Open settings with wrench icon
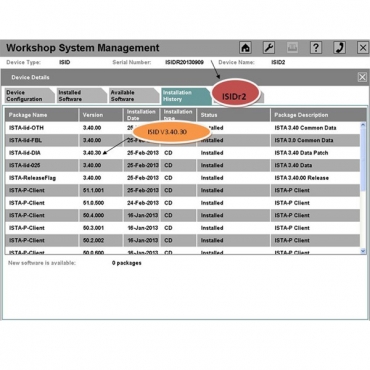 [269, 48]
